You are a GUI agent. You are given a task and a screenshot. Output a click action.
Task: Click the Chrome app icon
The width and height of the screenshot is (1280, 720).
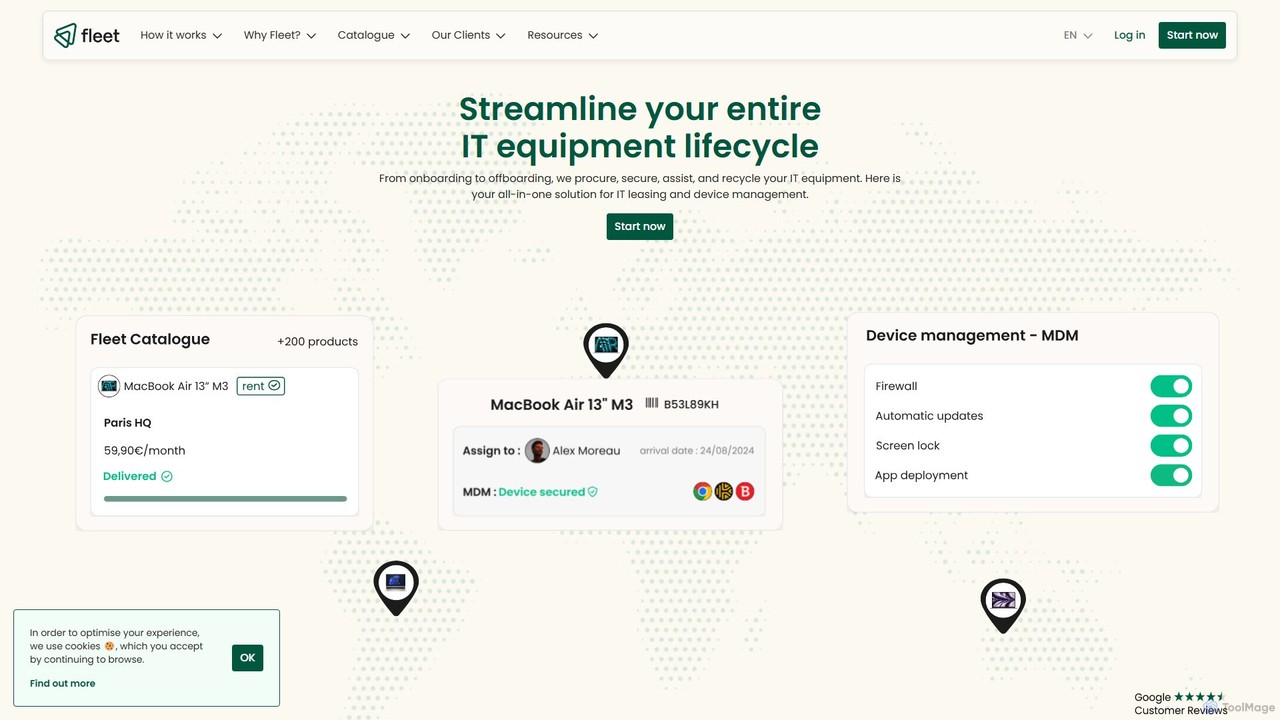(702, 491)
